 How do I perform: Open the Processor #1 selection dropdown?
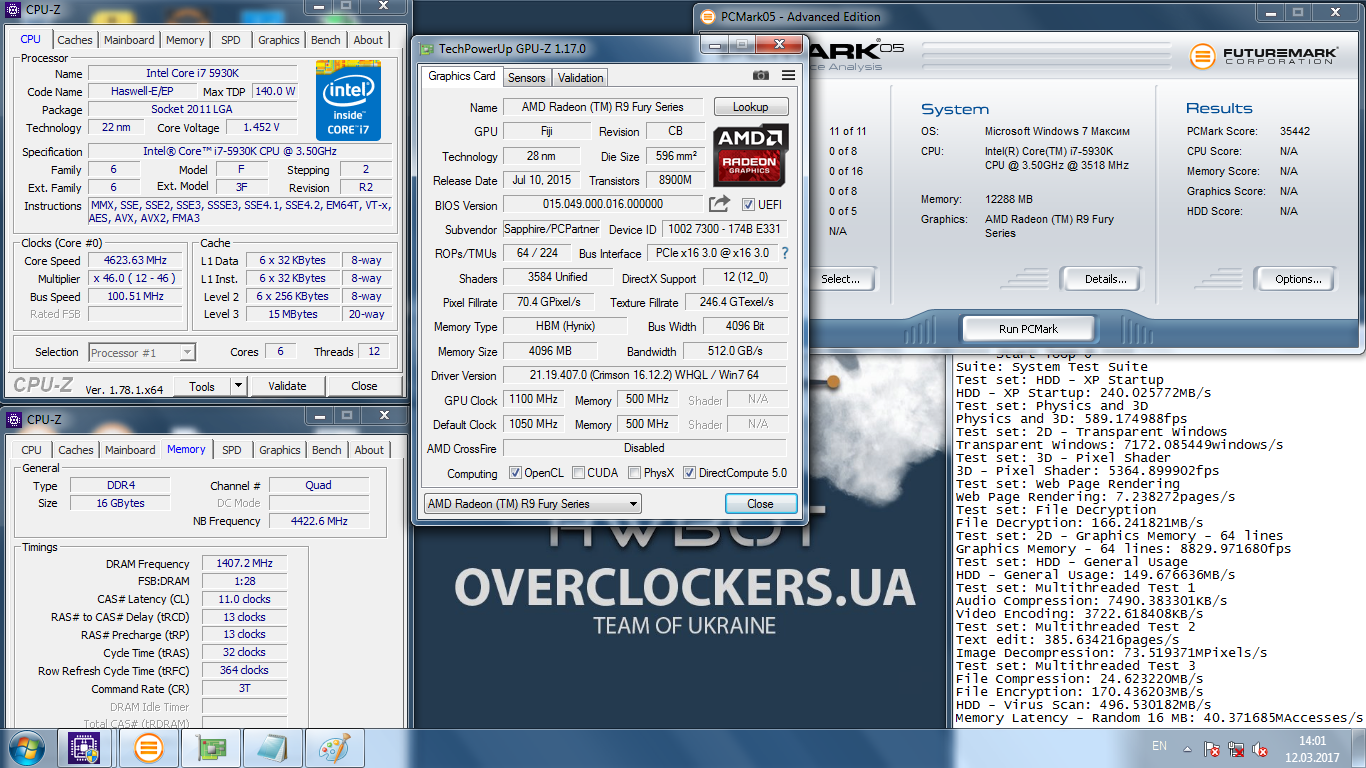142,352
